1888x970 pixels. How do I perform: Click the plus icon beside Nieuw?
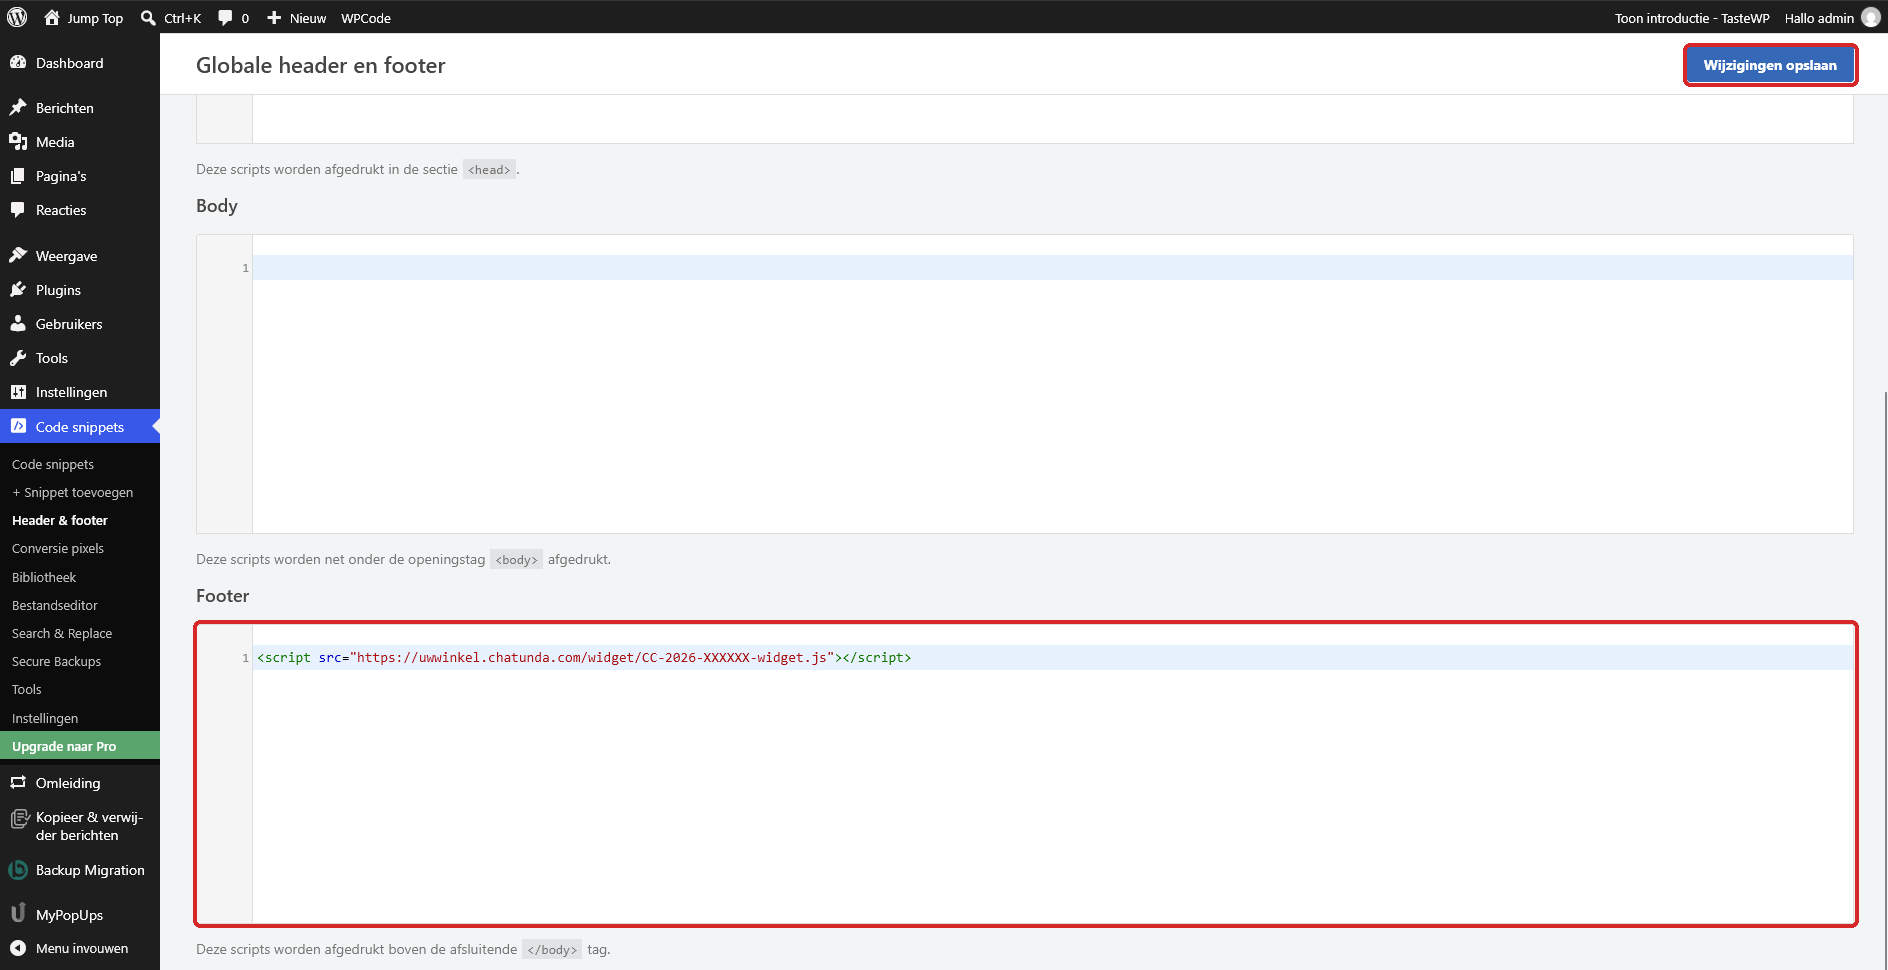tap(274, 17)
